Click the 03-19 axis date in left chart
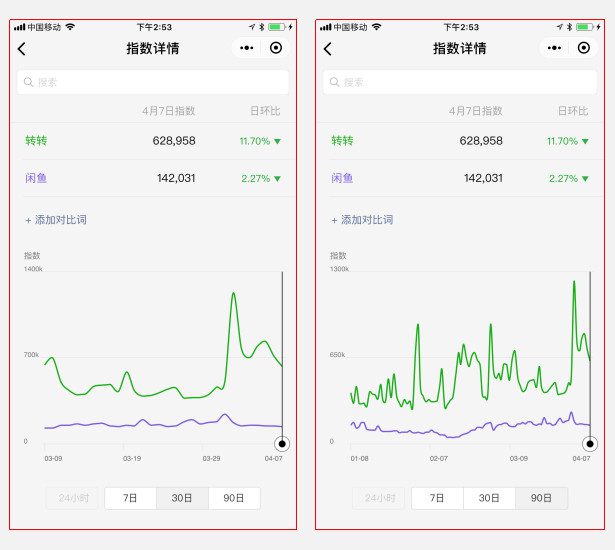 132,458
